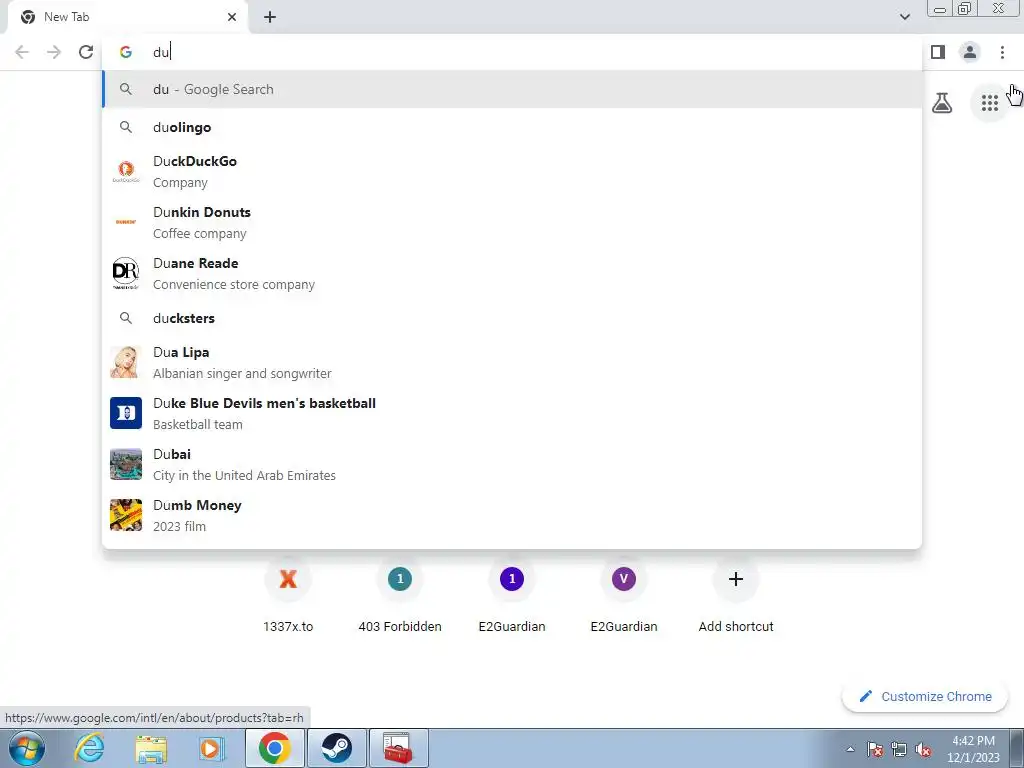Open the network tray icon
The height and width of the screenshot is (768, 1024).
pos(899,749)
